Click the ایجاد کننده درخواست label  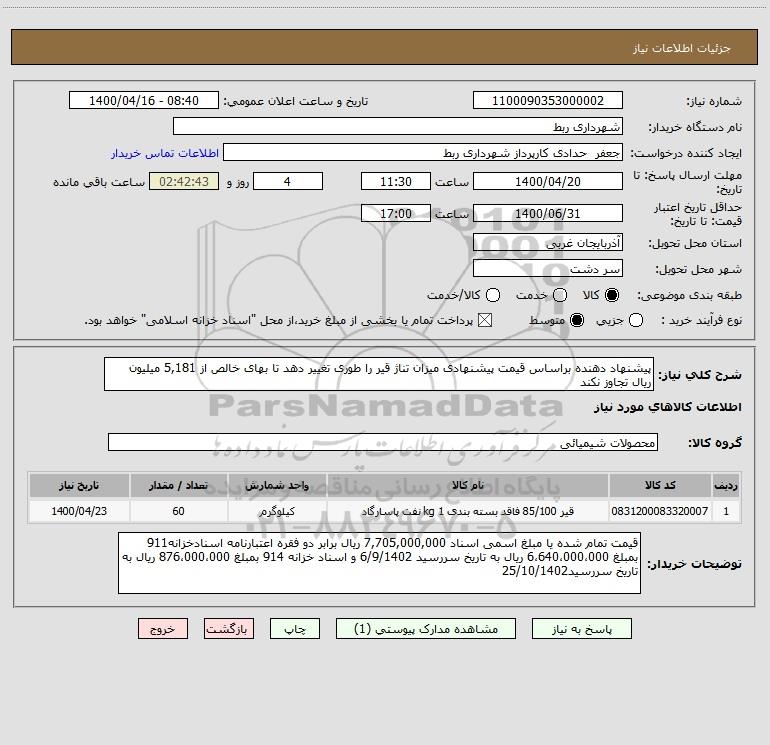(x=686, y=153)
